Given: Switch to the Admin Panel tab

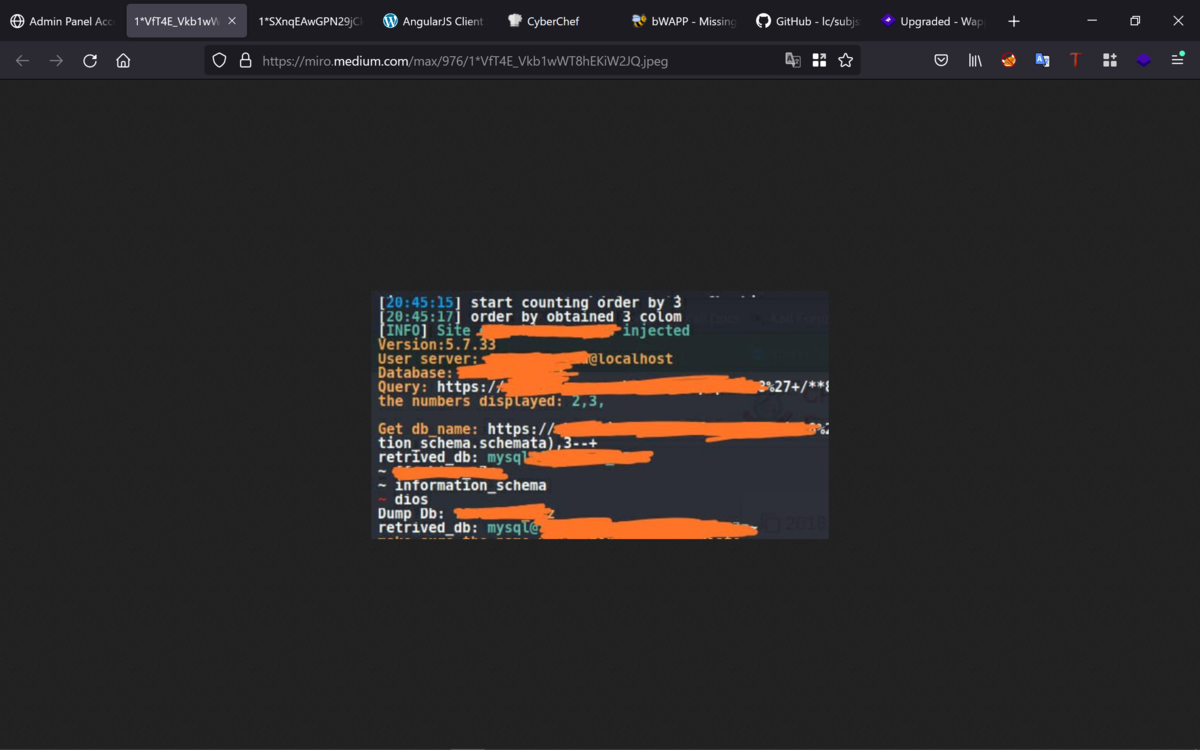Looking at the screenshot, I should point(62,21).
